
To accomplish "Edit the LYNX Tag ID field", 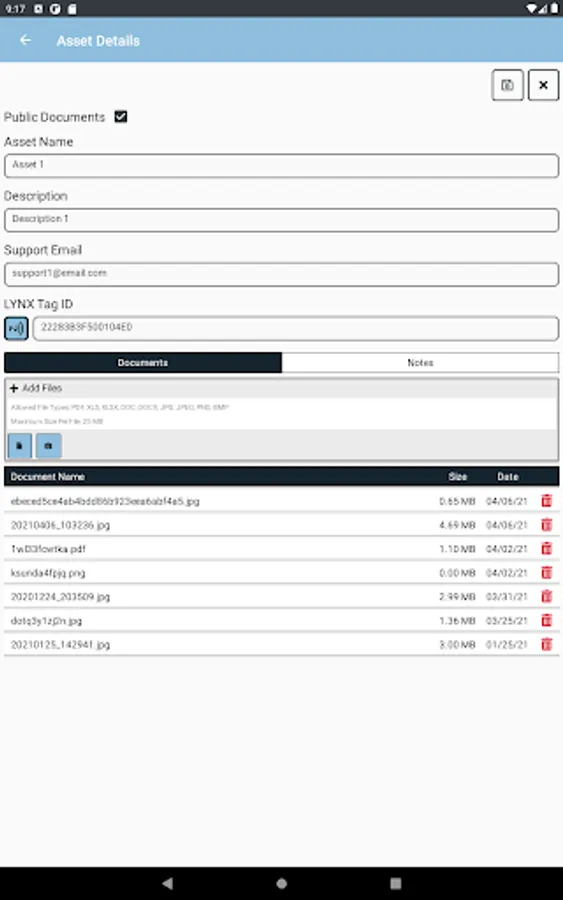I will coord(296,328).
